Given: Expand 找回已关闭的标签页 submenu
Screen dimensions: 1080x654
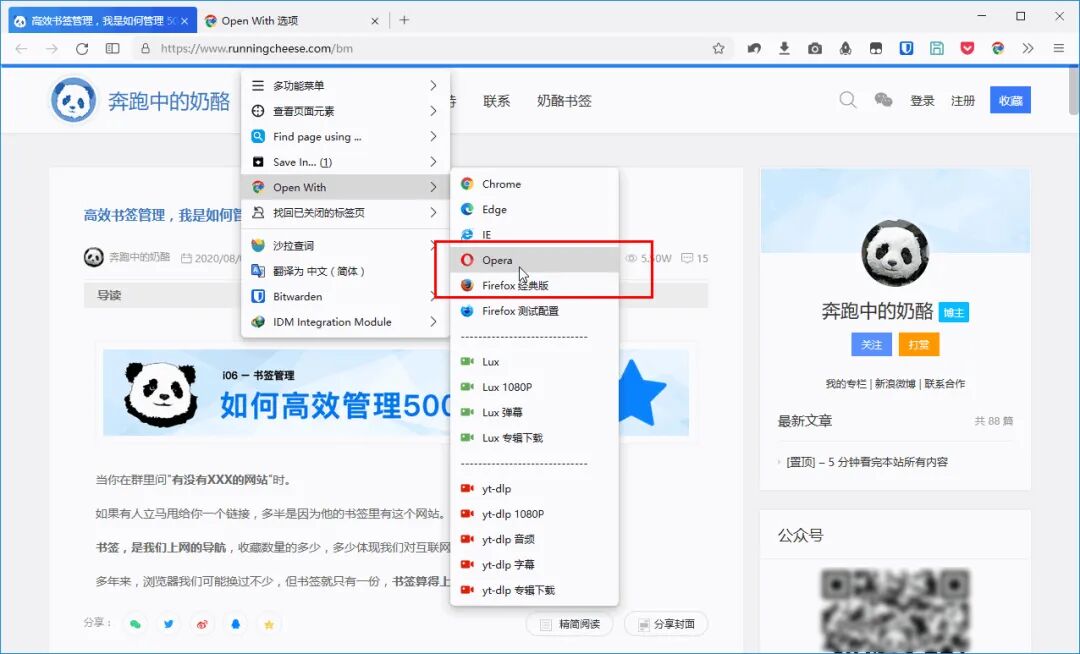Looking at the screenshot, I should tap(345, 213).
